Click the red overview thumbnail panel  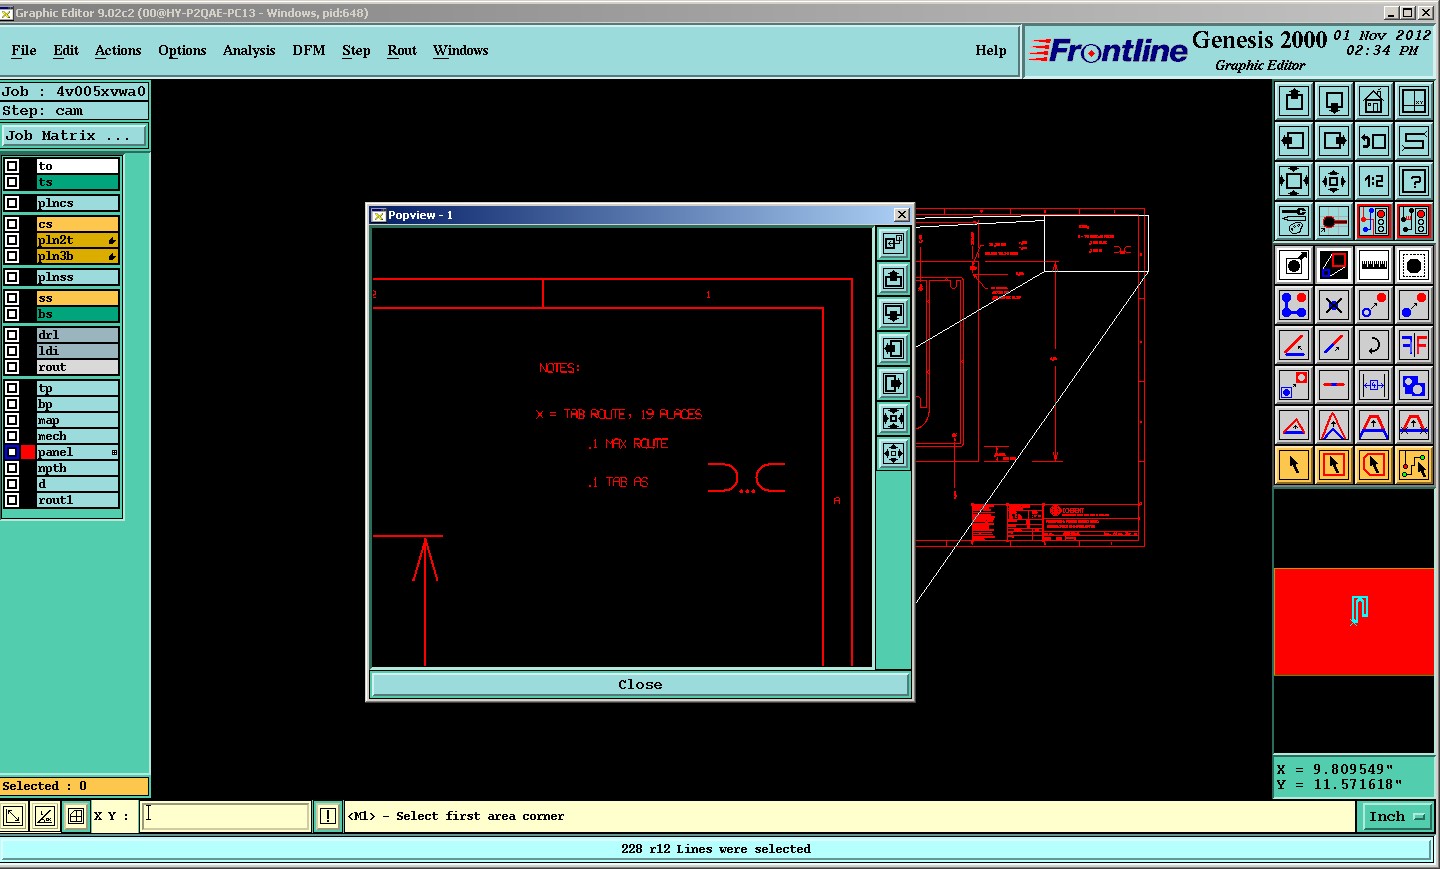tap(1354, 622)
